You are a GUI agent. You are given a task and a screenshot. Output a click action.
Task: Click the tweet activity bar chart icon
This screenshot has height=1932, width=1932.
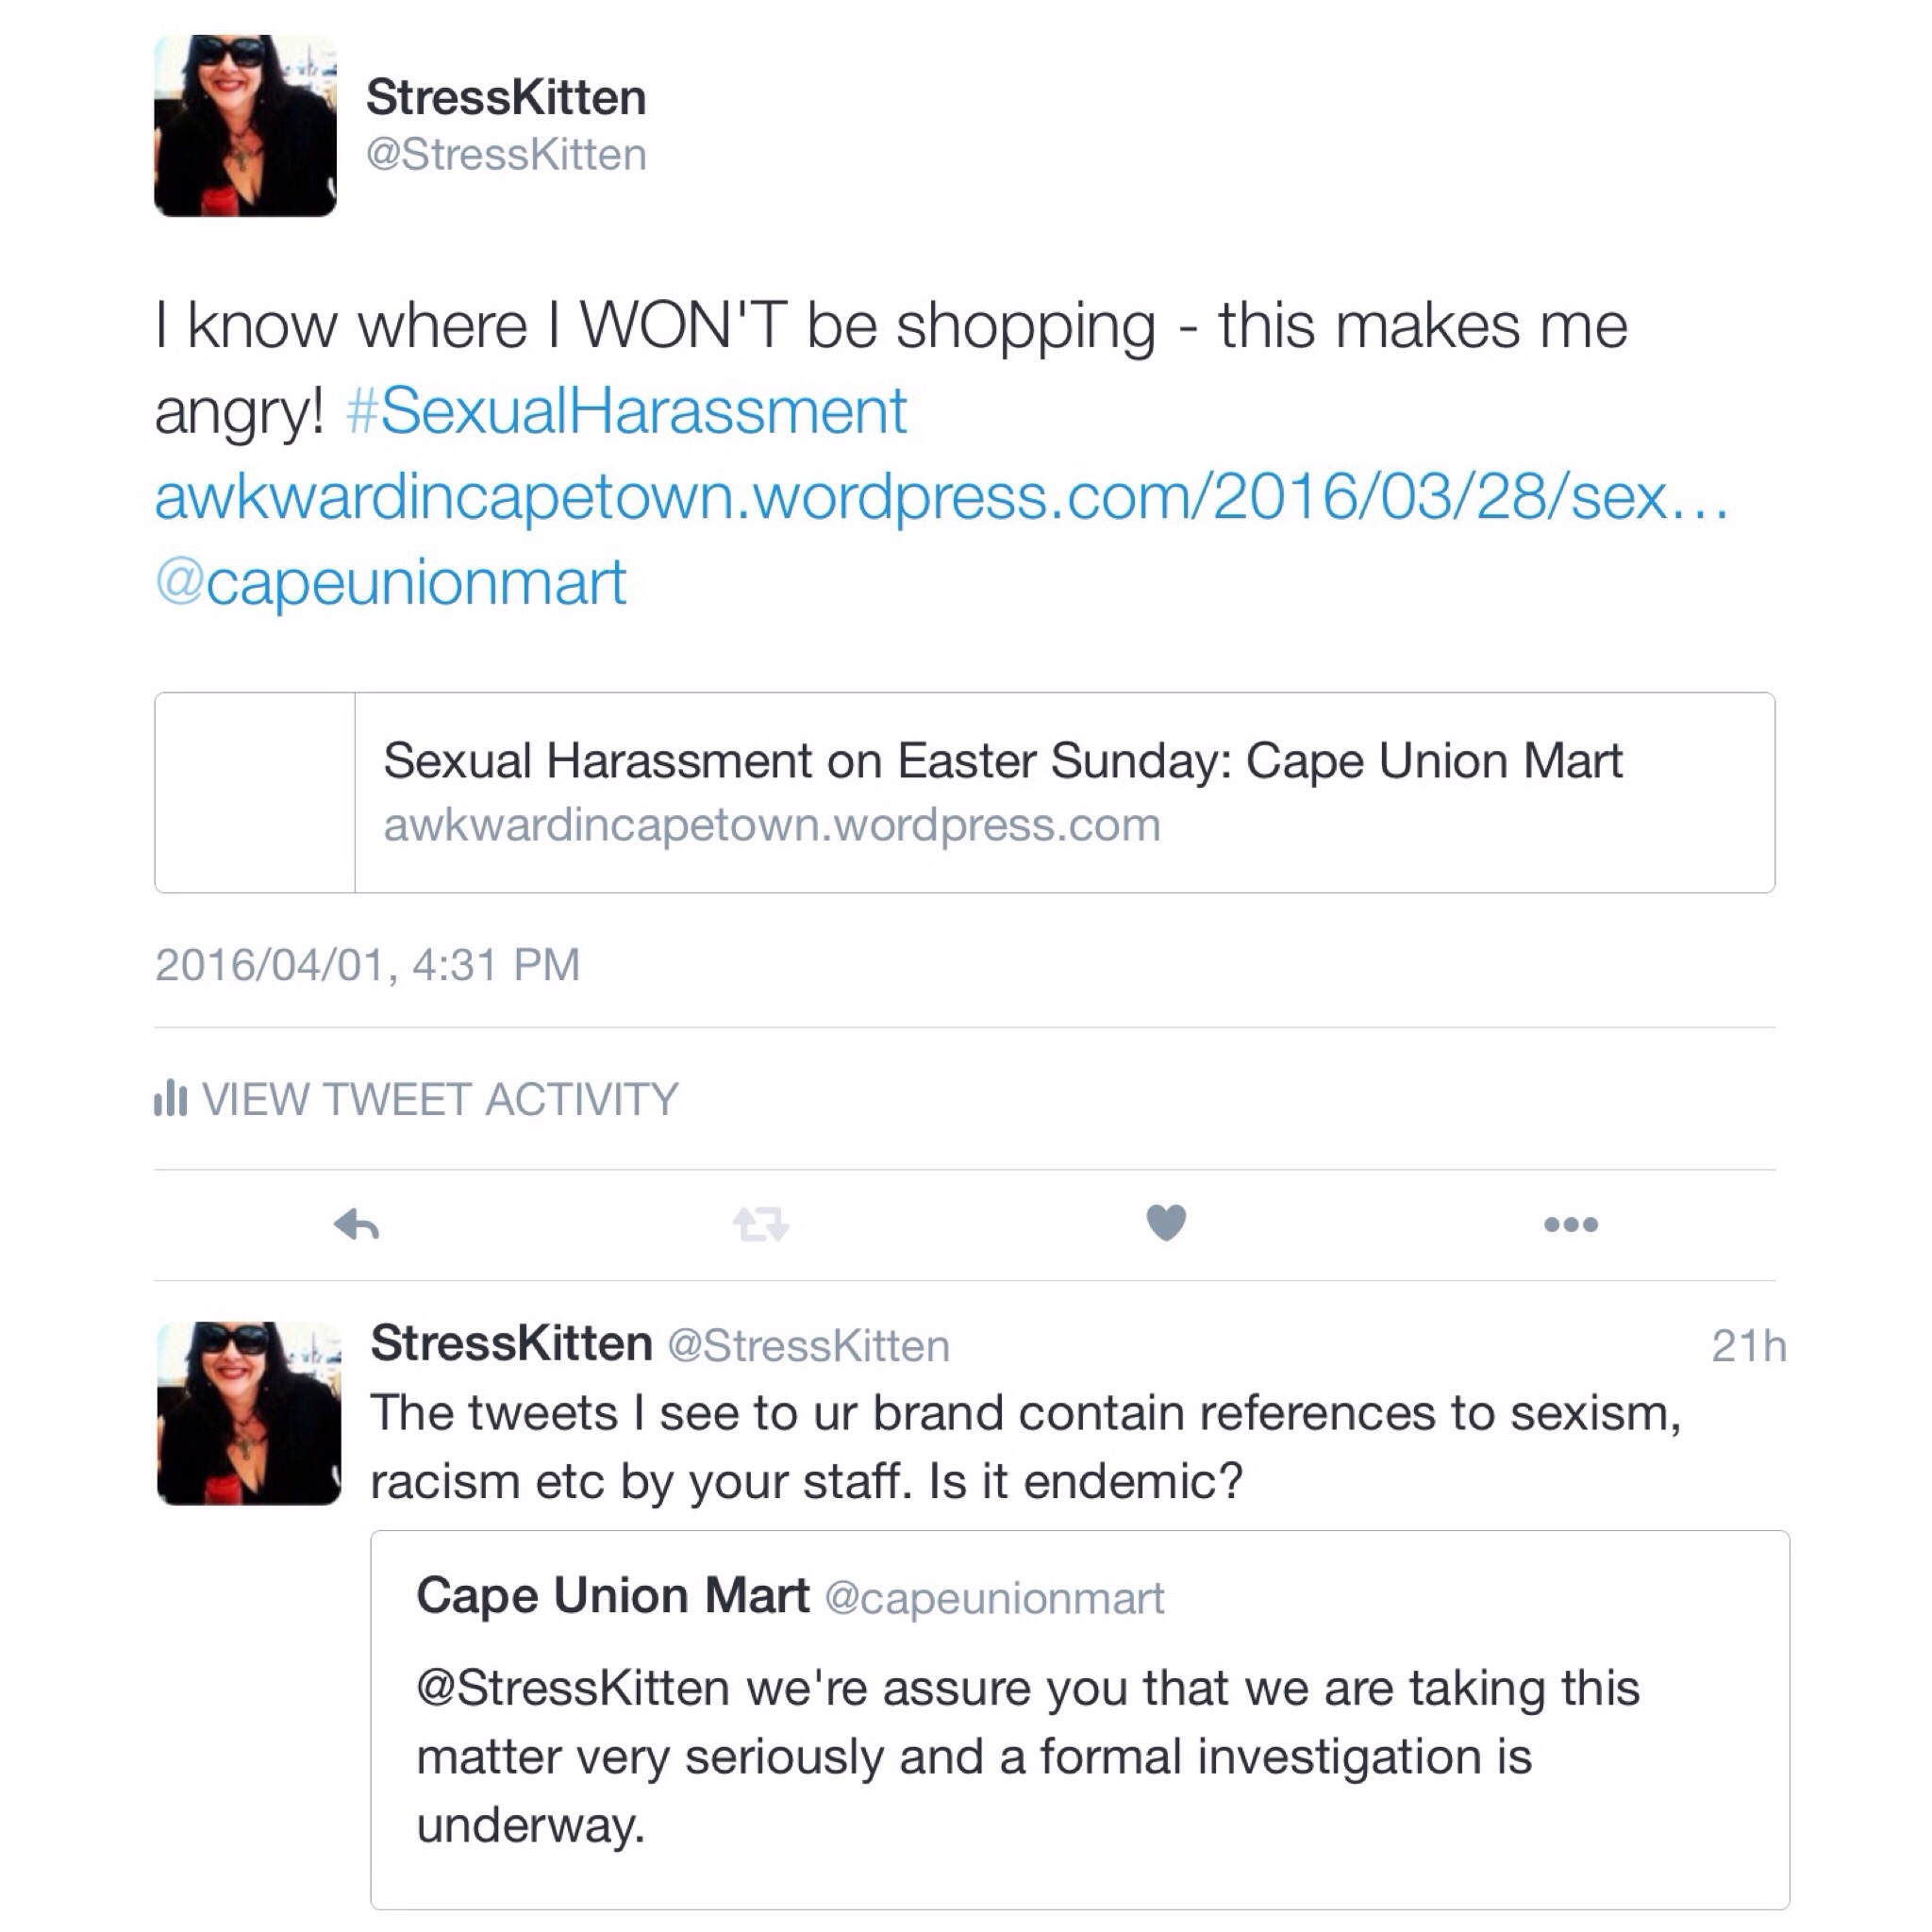click(170, 1098)
